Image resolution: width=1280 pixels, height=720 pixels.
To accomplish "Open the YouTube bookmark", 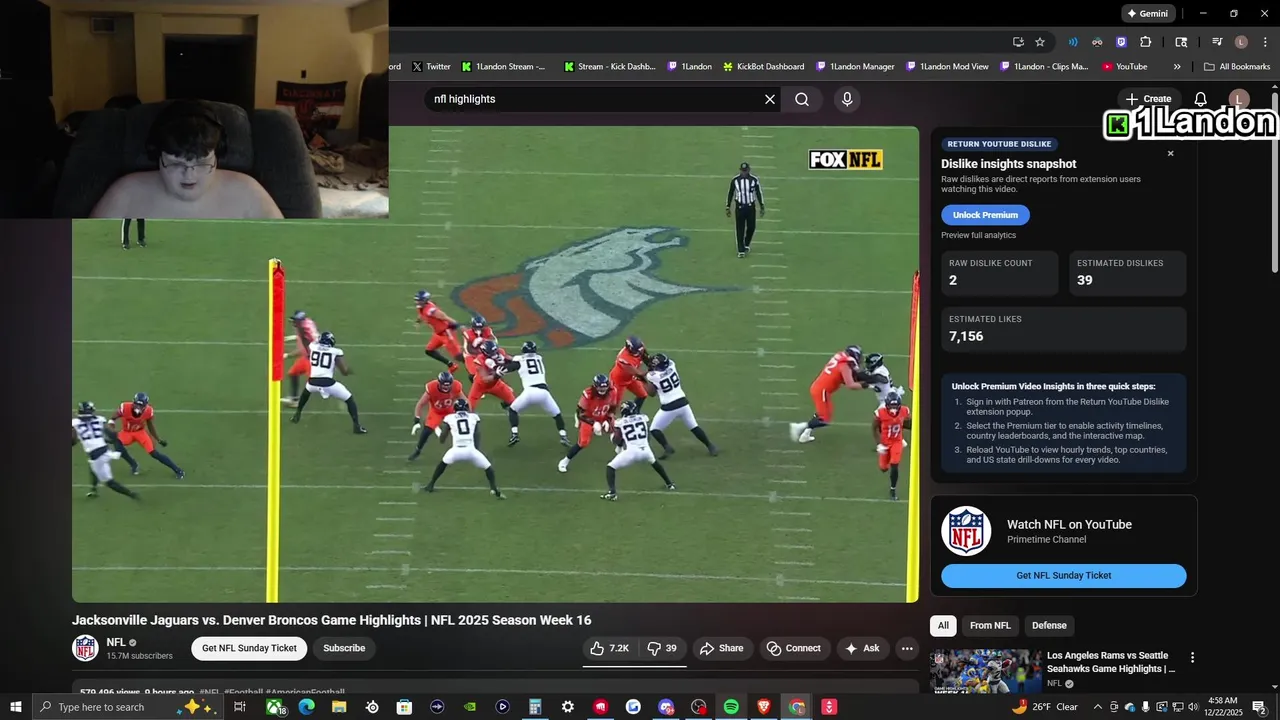I will 1125,67.
